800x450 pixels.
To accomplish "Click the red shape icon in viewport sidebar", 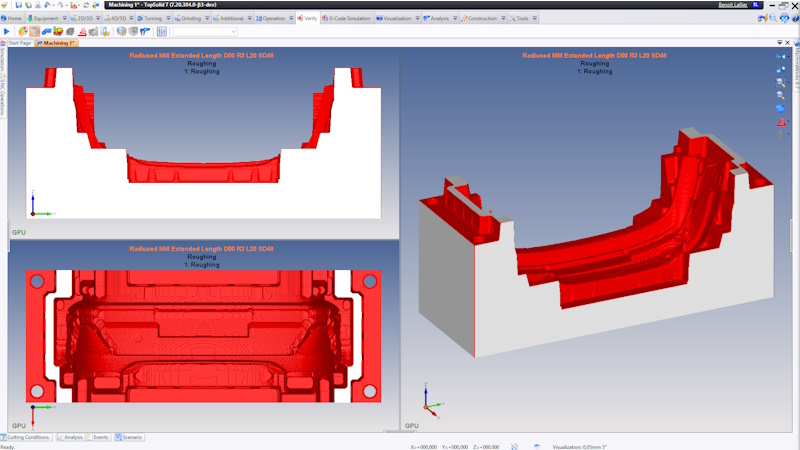I will 781,121.
